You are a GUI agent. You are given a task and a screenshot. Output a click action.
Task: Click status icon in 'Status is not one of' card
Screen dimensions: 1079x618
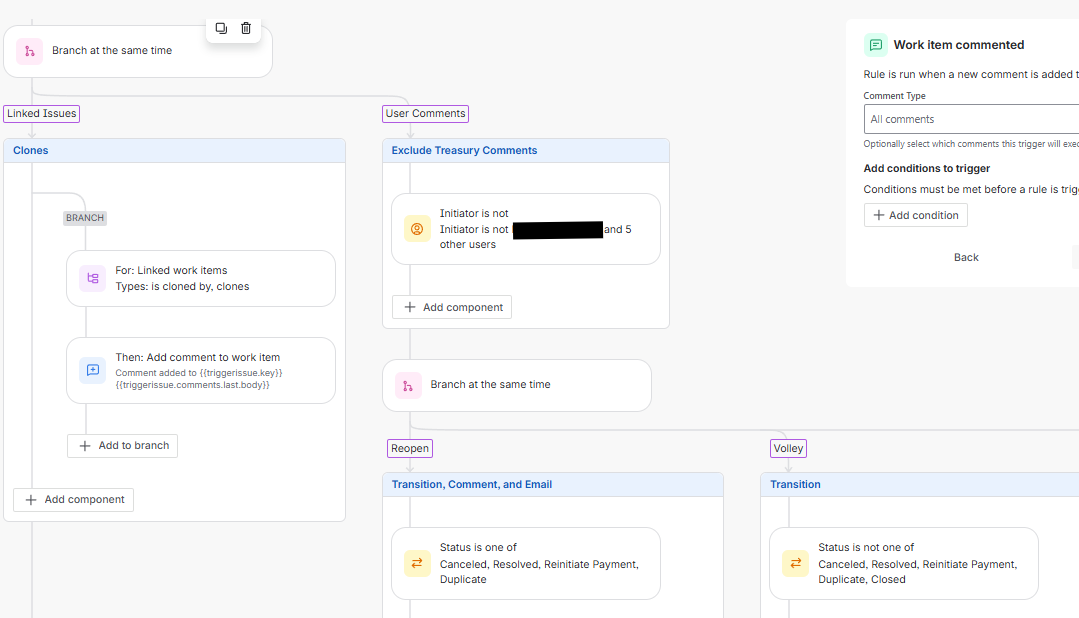(795, 563)
